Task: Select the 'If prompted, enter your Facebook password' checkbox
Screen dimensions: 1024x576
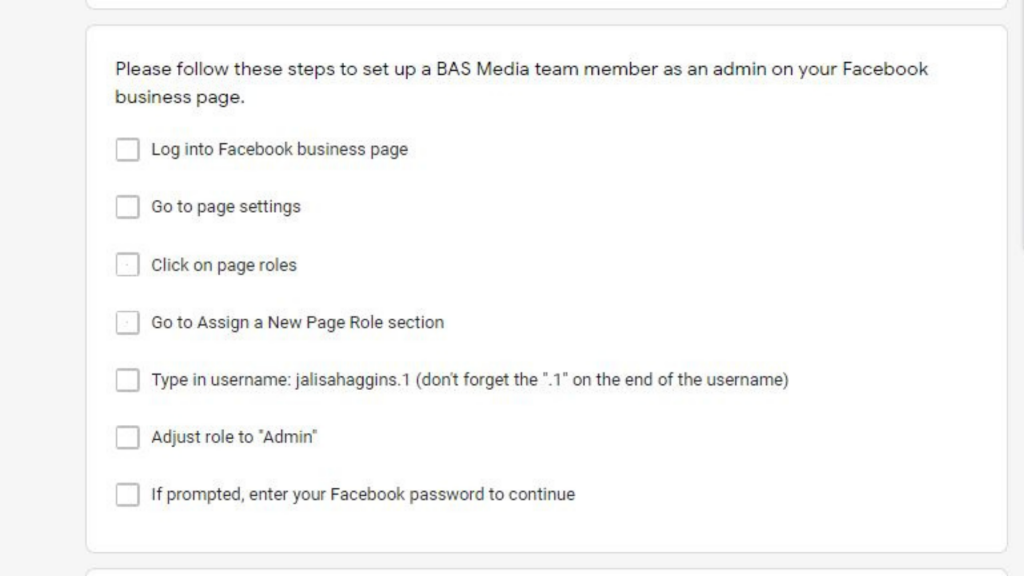Action: pos(127,495)
